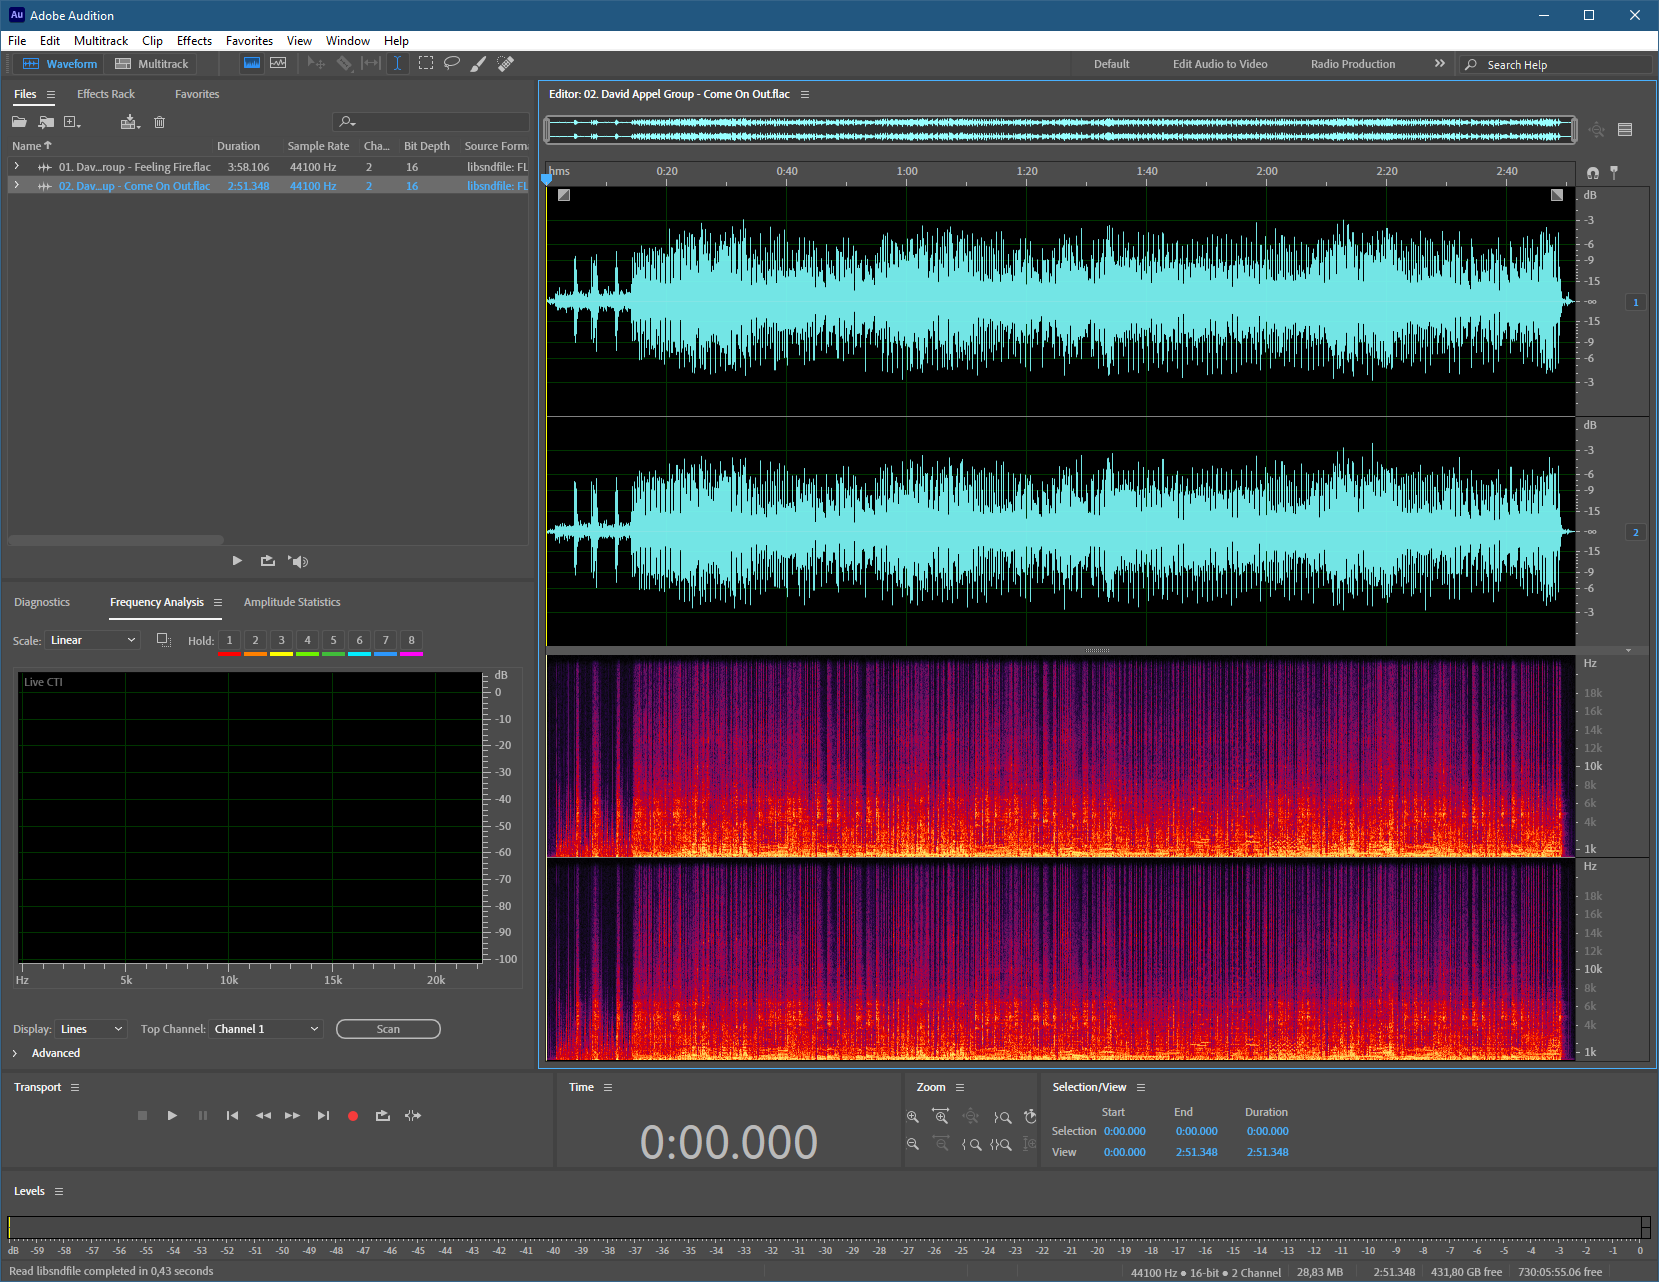Click the Rewind transport button
Image resolution: width=1659 pixels, height=1282 pixels.
[x=263, y=1115]
